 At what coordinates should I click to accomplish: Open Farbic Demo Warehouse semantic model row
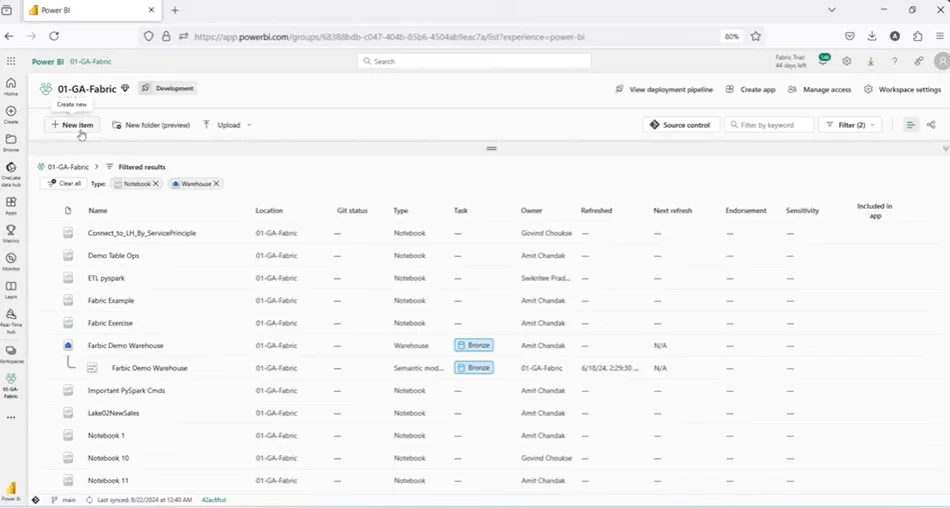(x=150, y=368)
